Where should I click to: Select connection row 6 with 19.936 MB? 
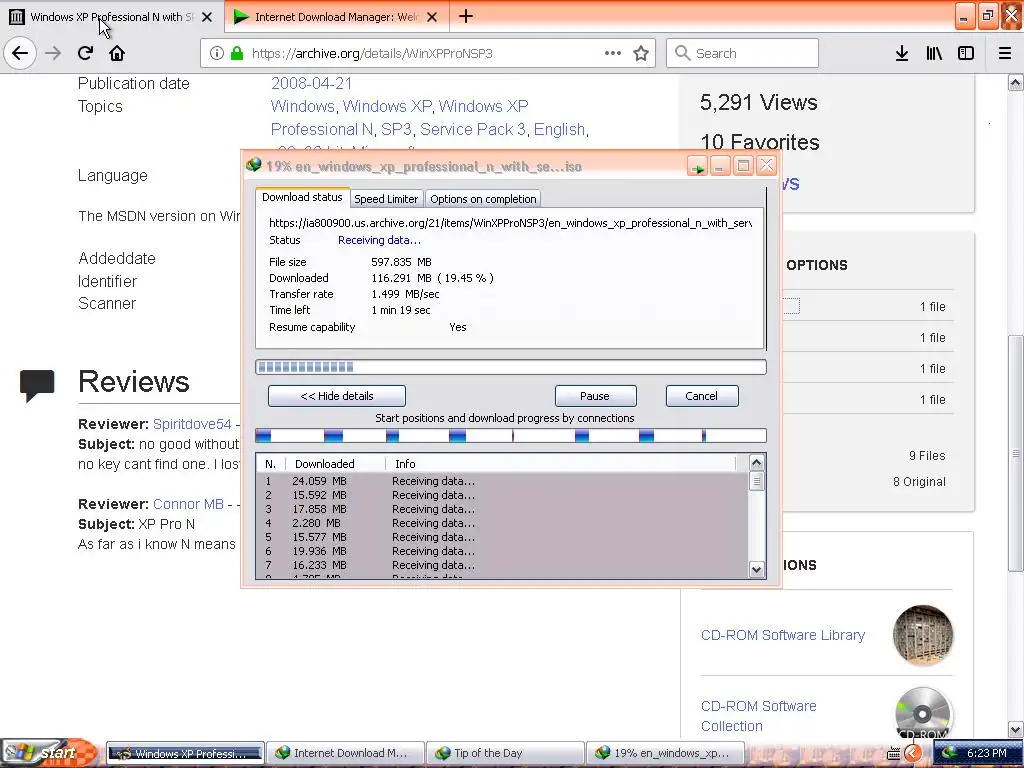pos(502,551)
